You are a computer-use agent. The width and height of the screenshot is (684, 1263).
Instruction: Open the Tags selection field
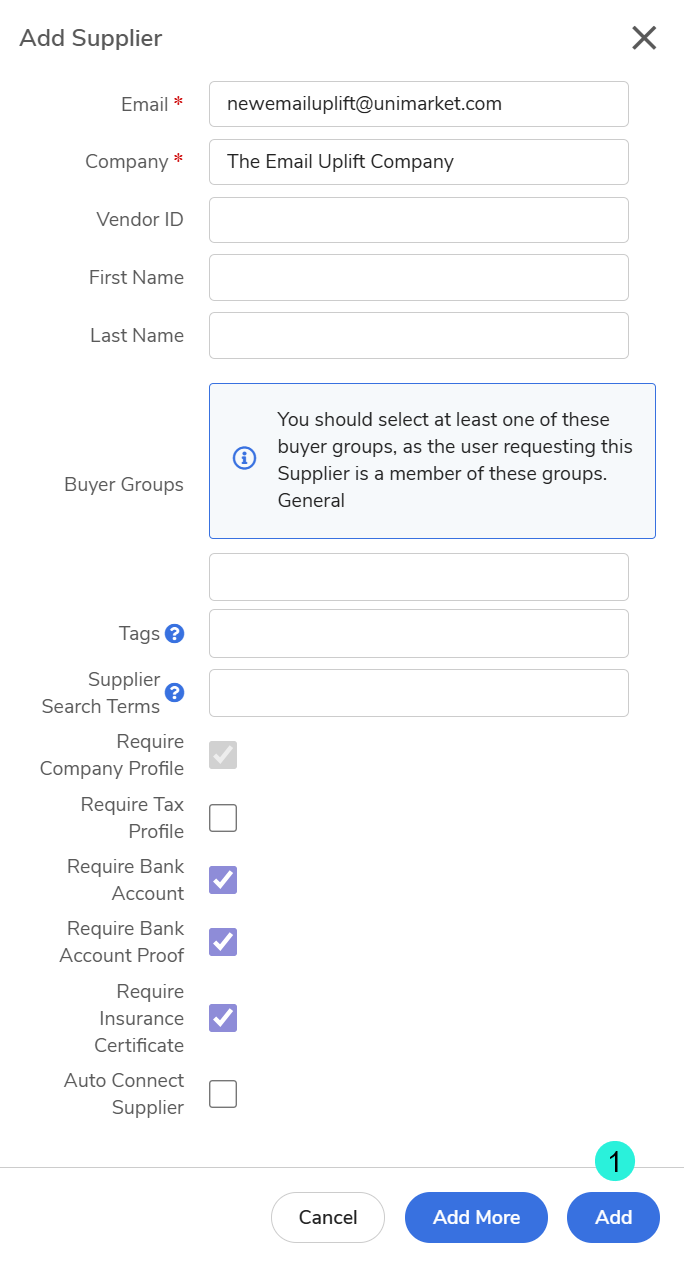(x=418, y=633)
